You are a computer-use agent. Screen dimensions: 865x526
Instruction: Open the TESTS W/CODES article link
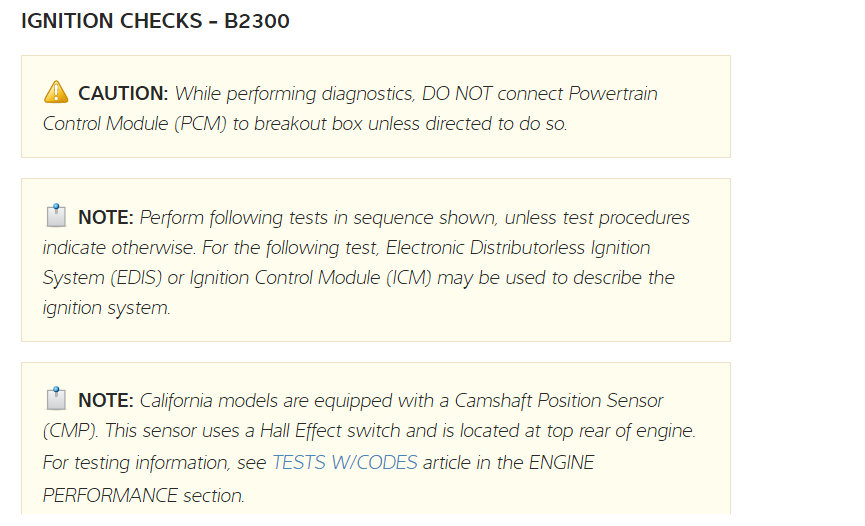[x=345, y=463]
